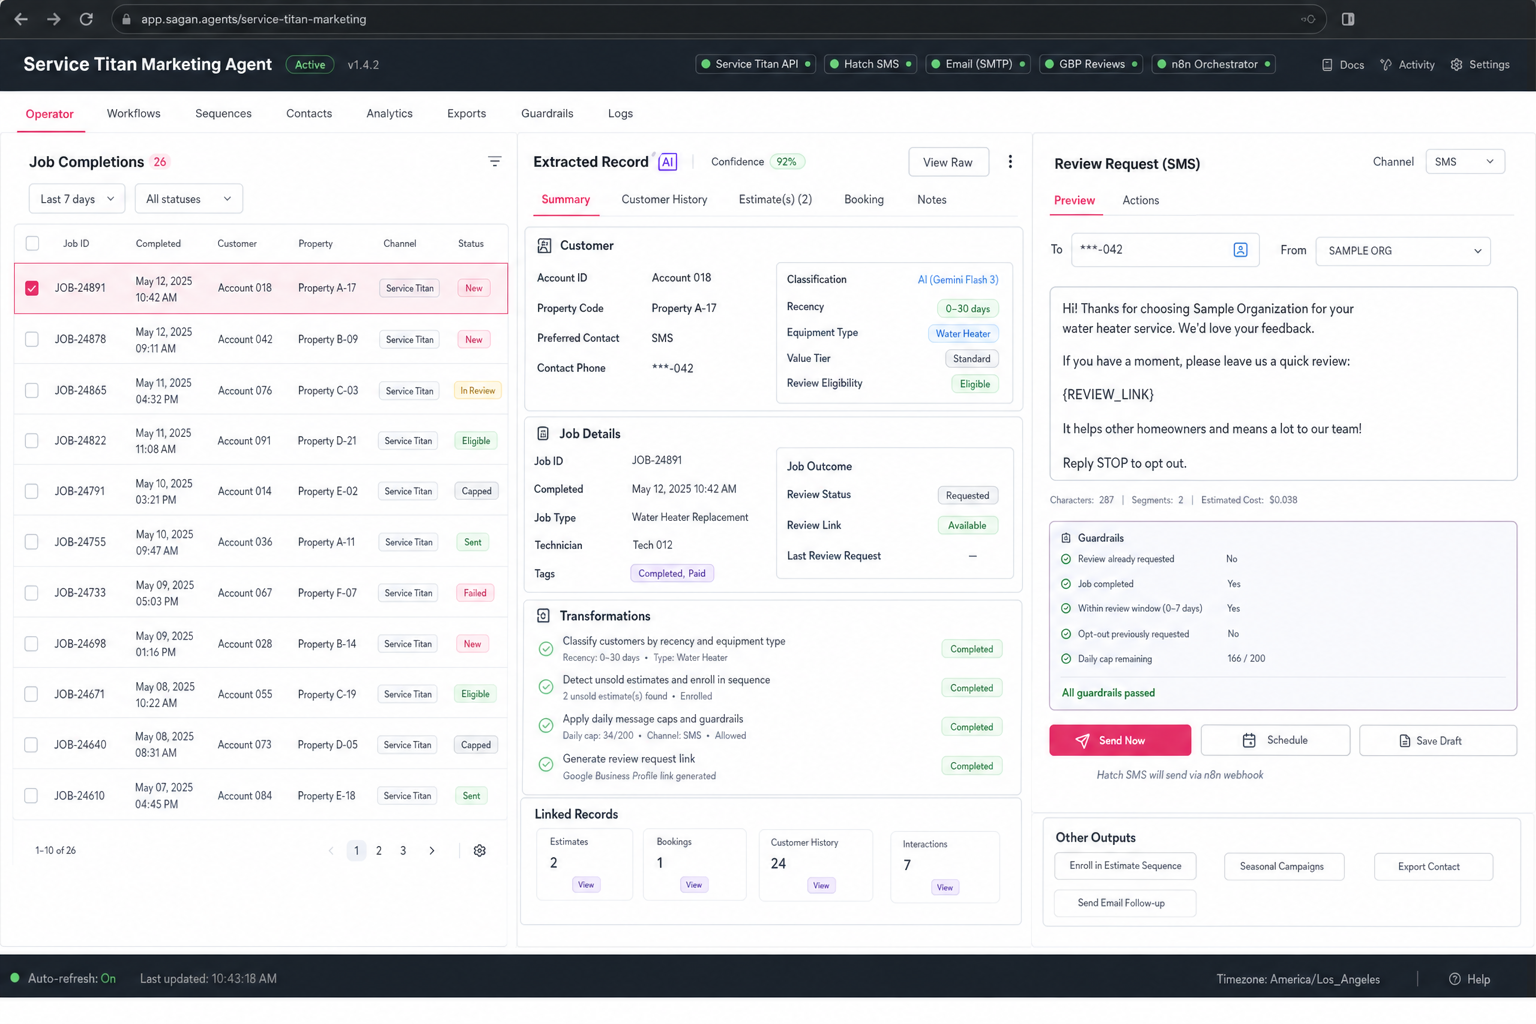Switch to the Customer History tab

tap(664, 199)
